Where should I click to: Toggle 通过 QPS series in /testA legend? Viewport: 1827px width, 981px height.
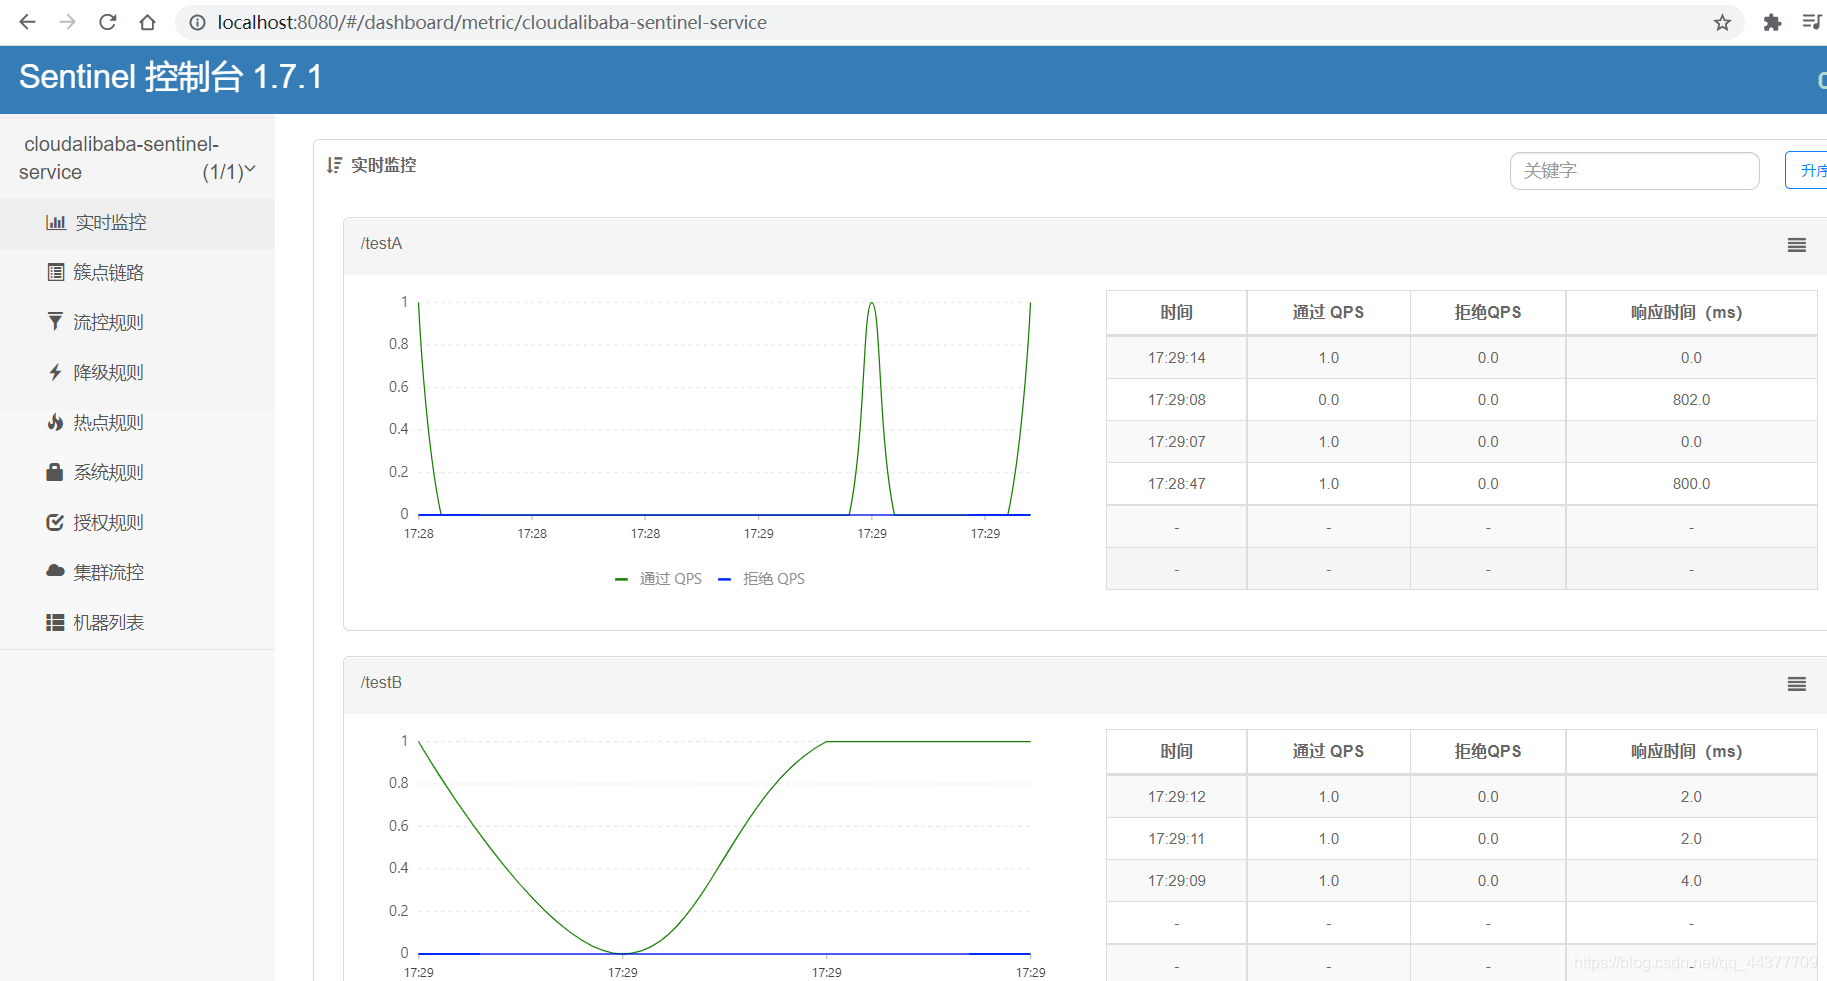658,579
